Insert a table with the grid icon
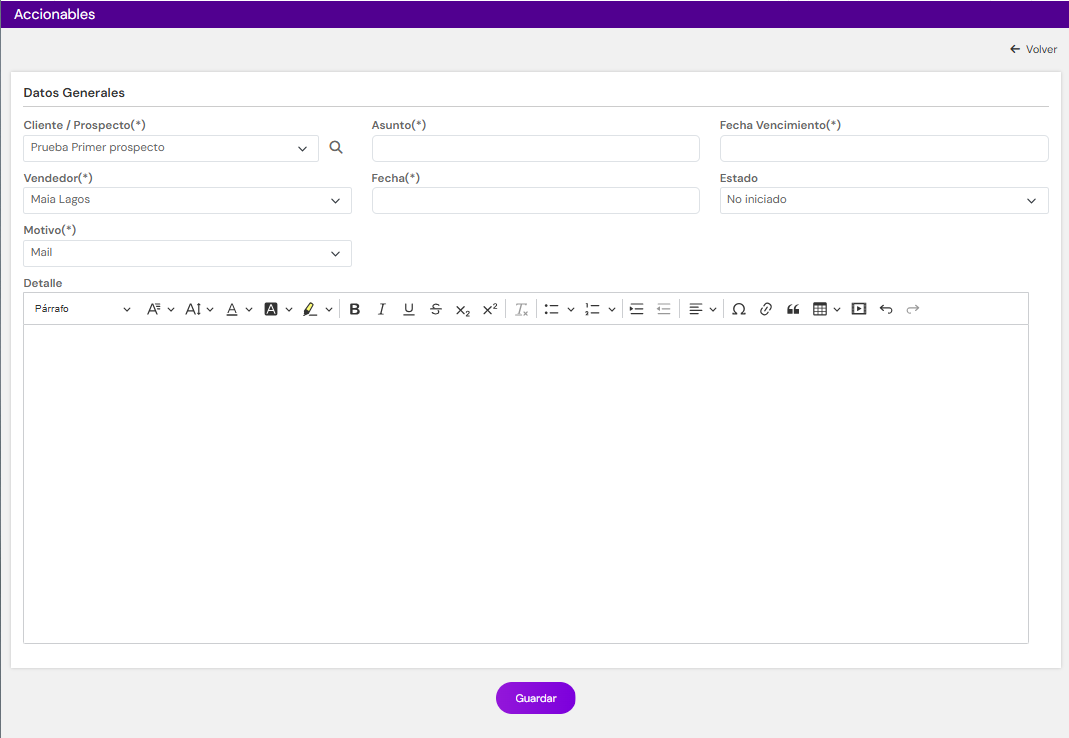Screen dimensions: 1069x738 click(819, 309)
